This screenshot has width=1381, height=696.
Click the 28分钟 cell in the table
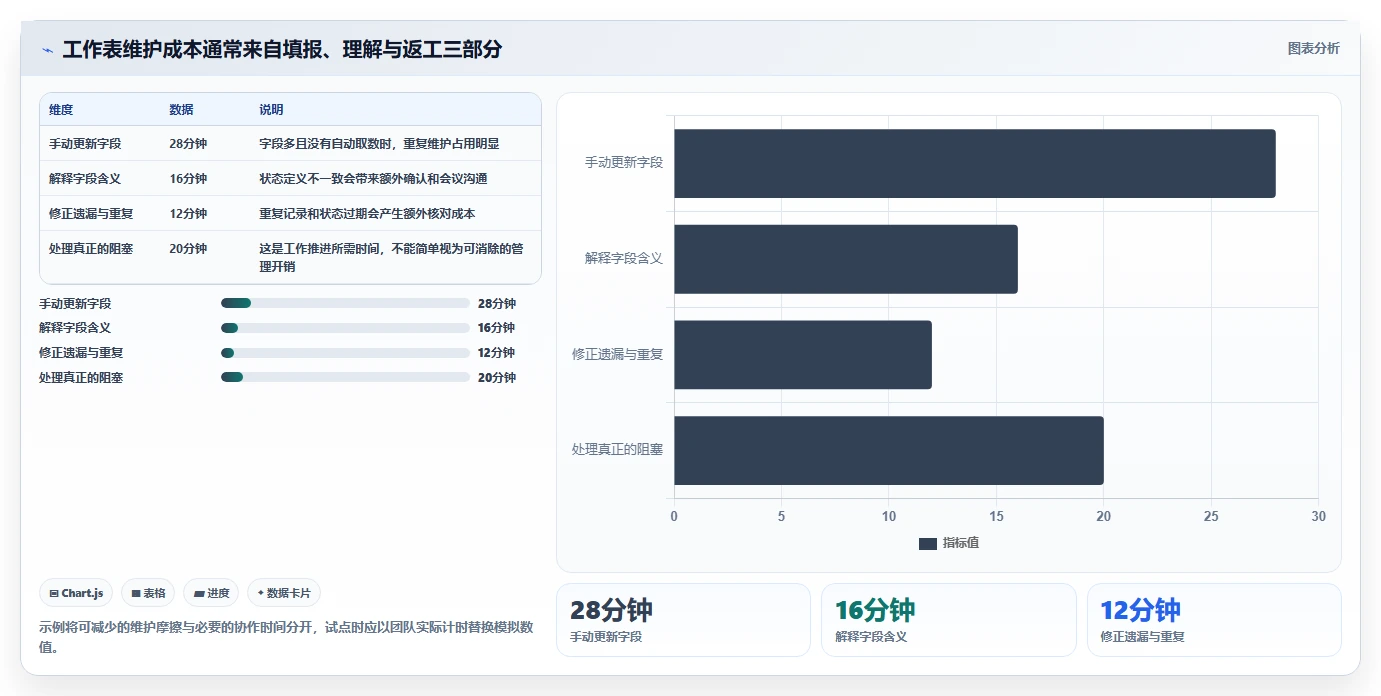point(188,144)
